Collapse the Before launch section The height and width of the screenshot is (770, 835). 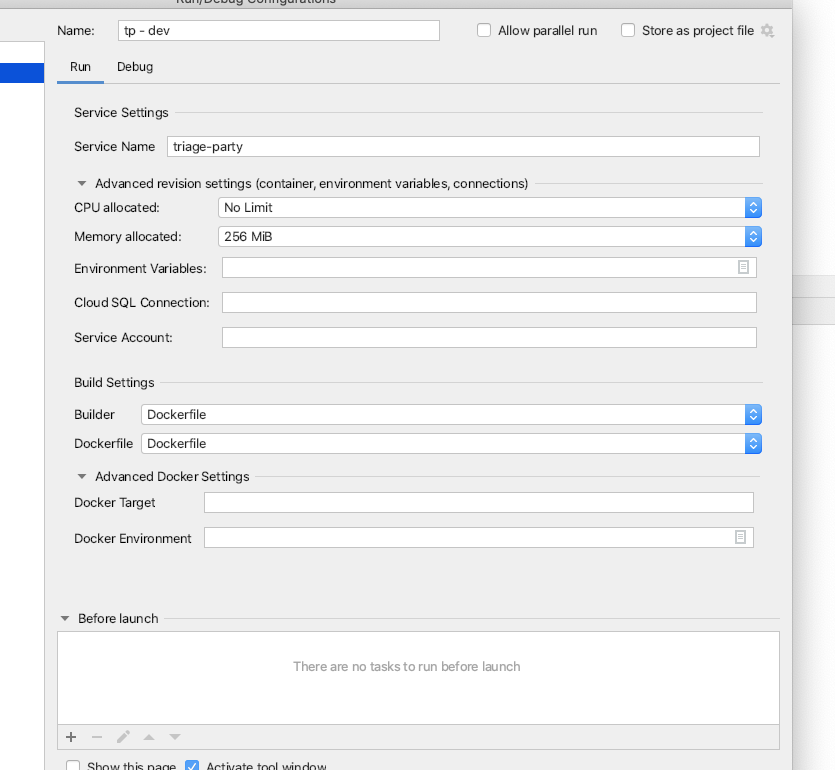(x=65, y=619)
